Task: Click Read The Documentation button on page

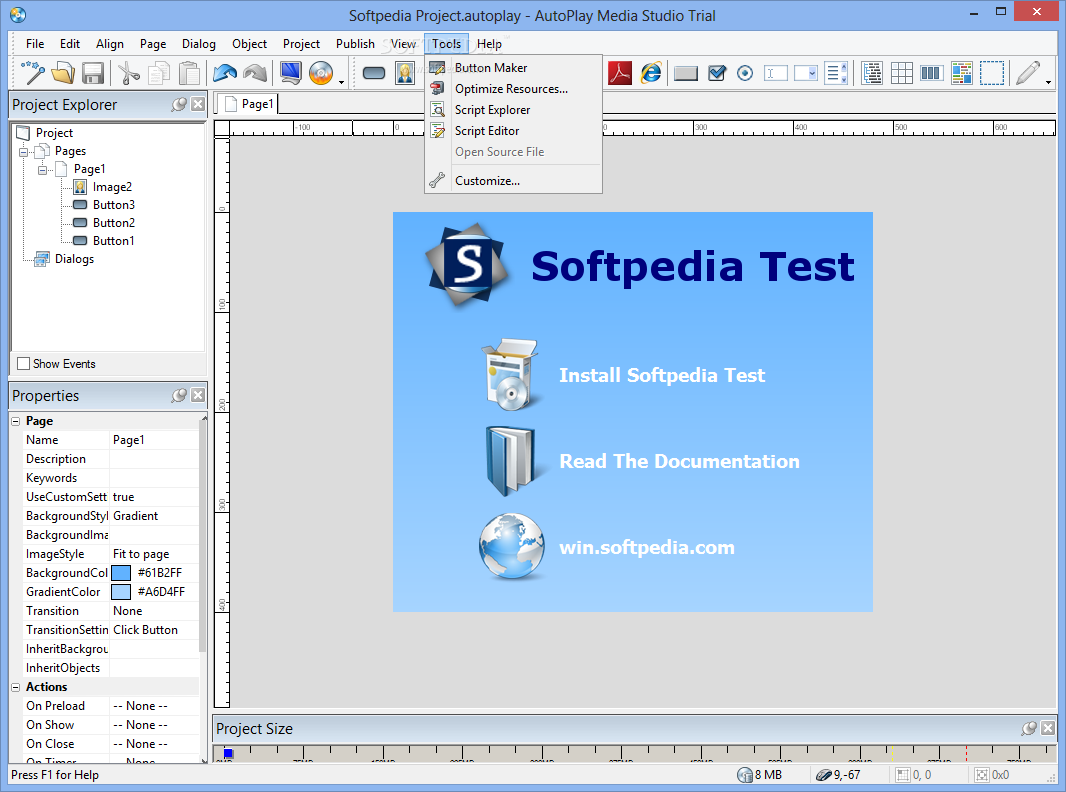Action: pyautogui.click(x=641, y=462)
